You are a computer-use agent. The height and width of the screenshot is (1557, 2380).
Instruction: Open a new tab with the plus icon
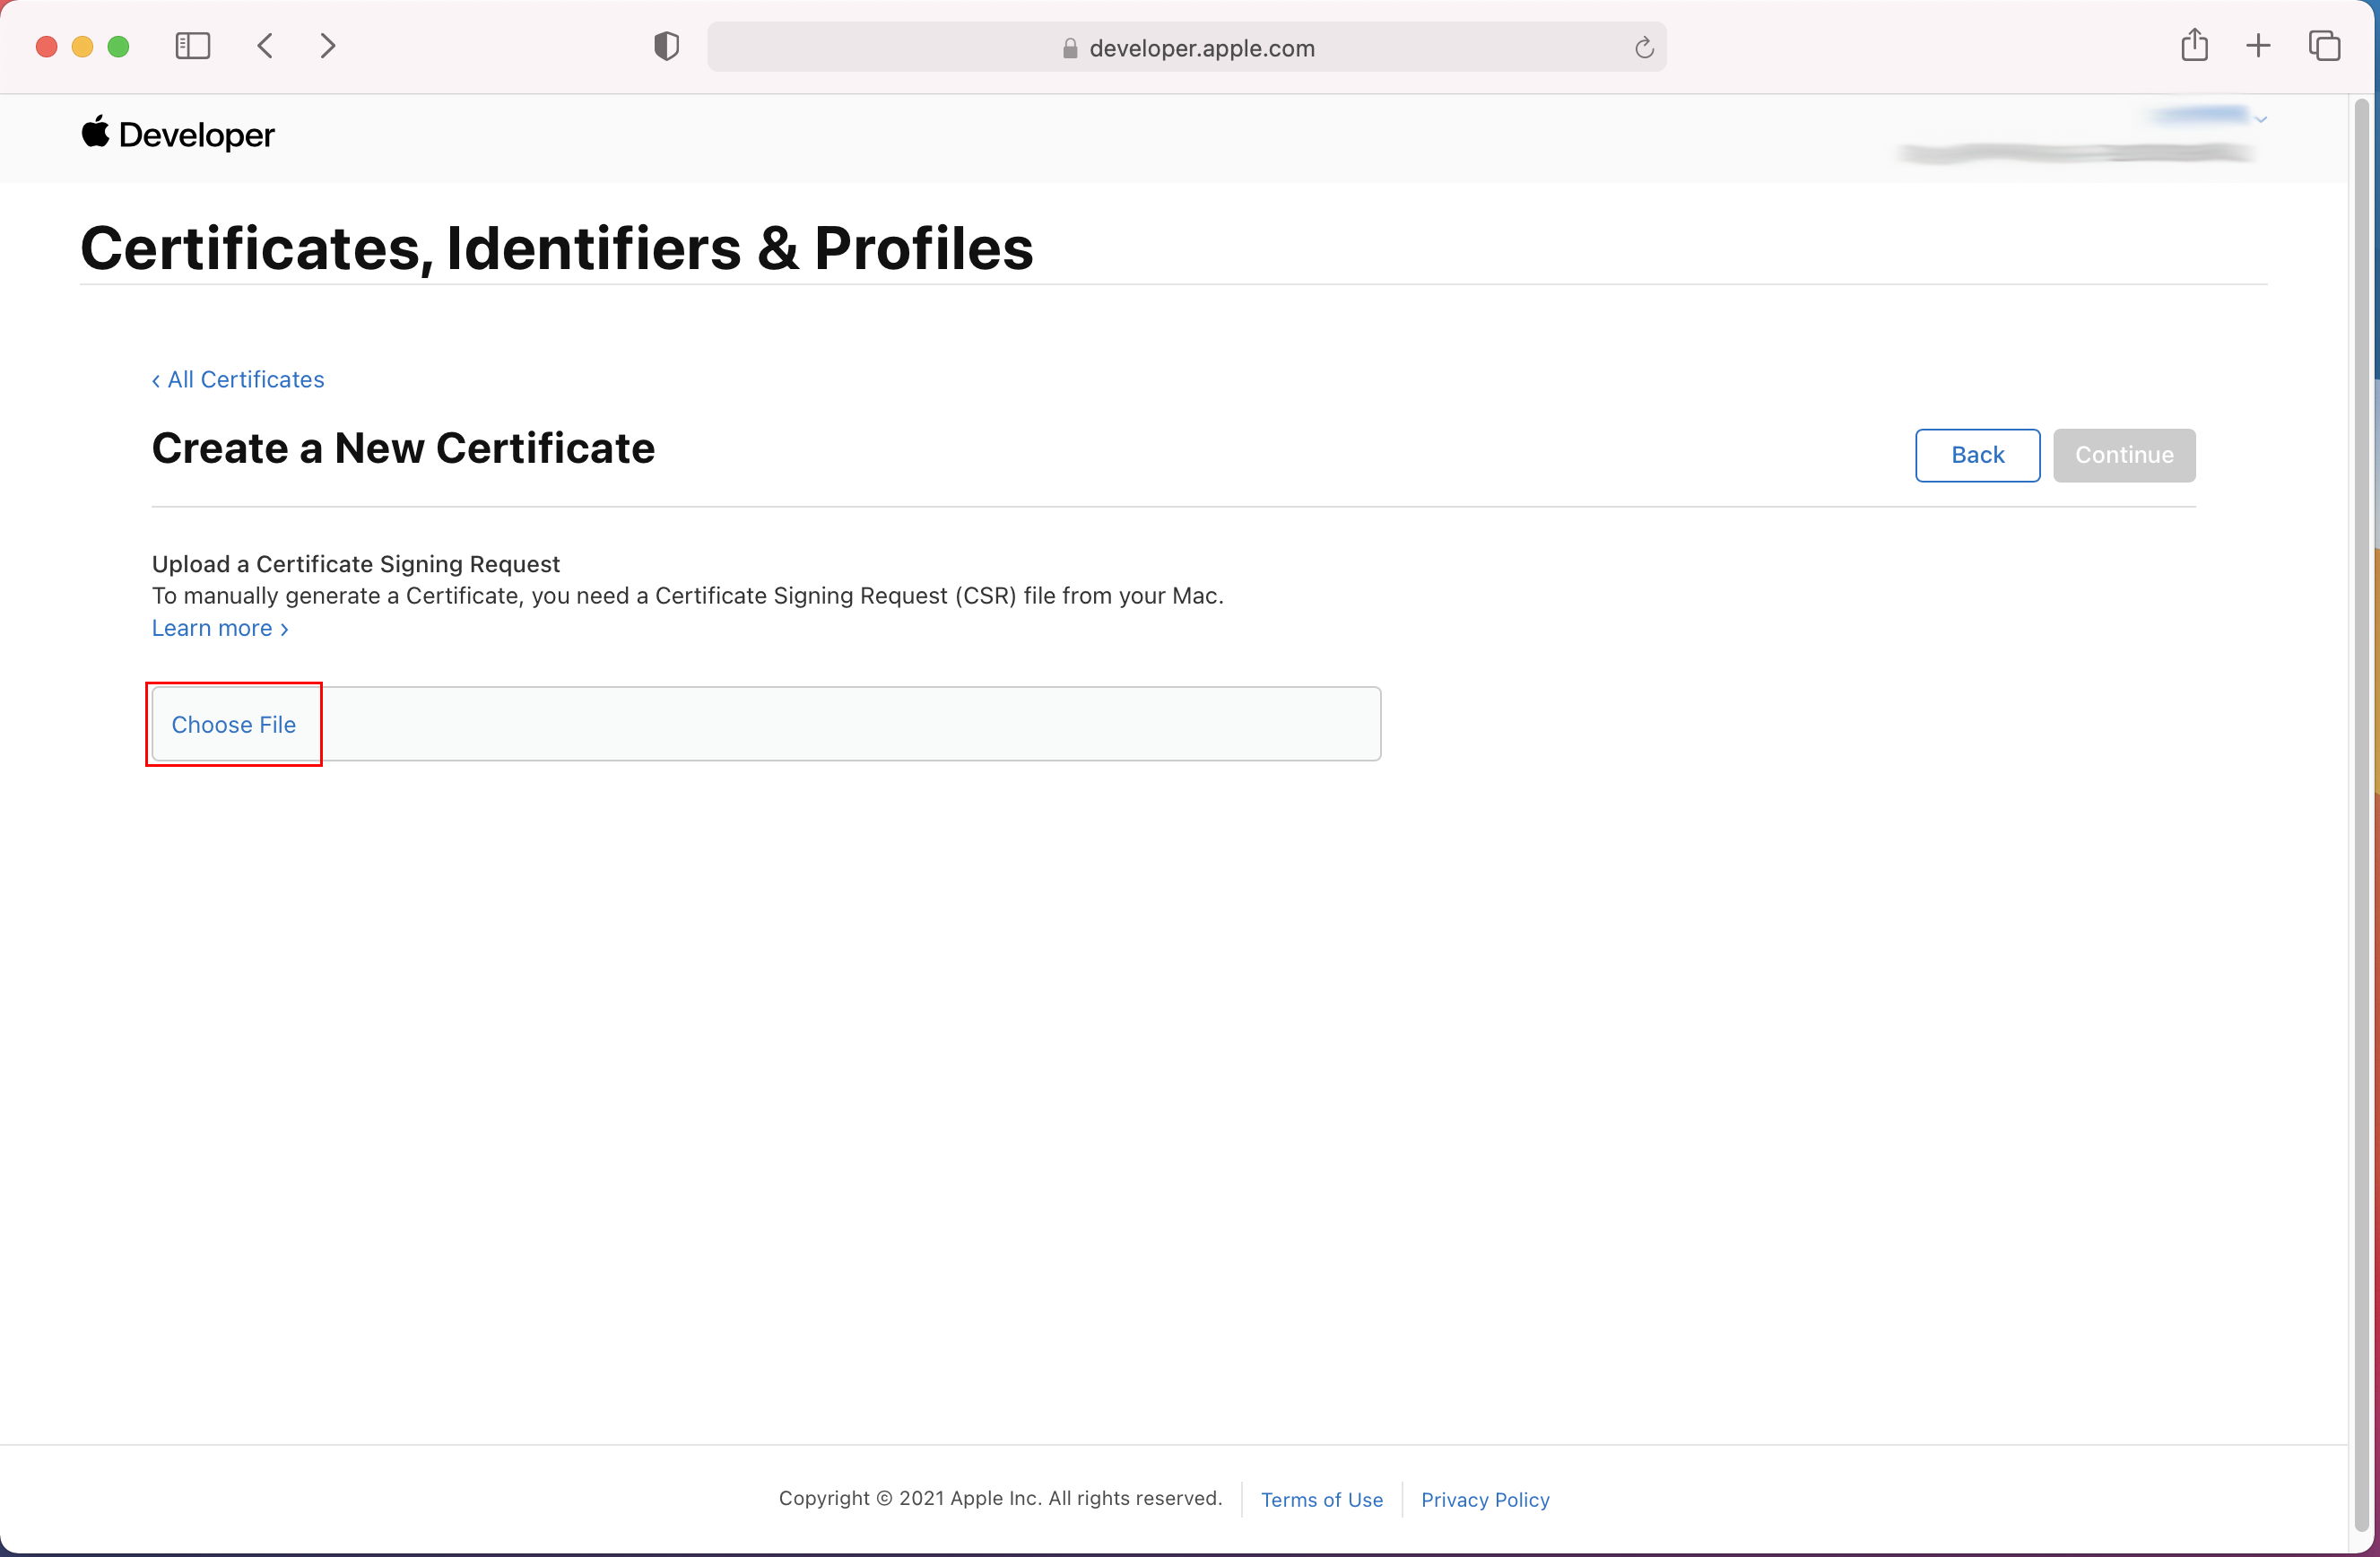(2258, 46)
